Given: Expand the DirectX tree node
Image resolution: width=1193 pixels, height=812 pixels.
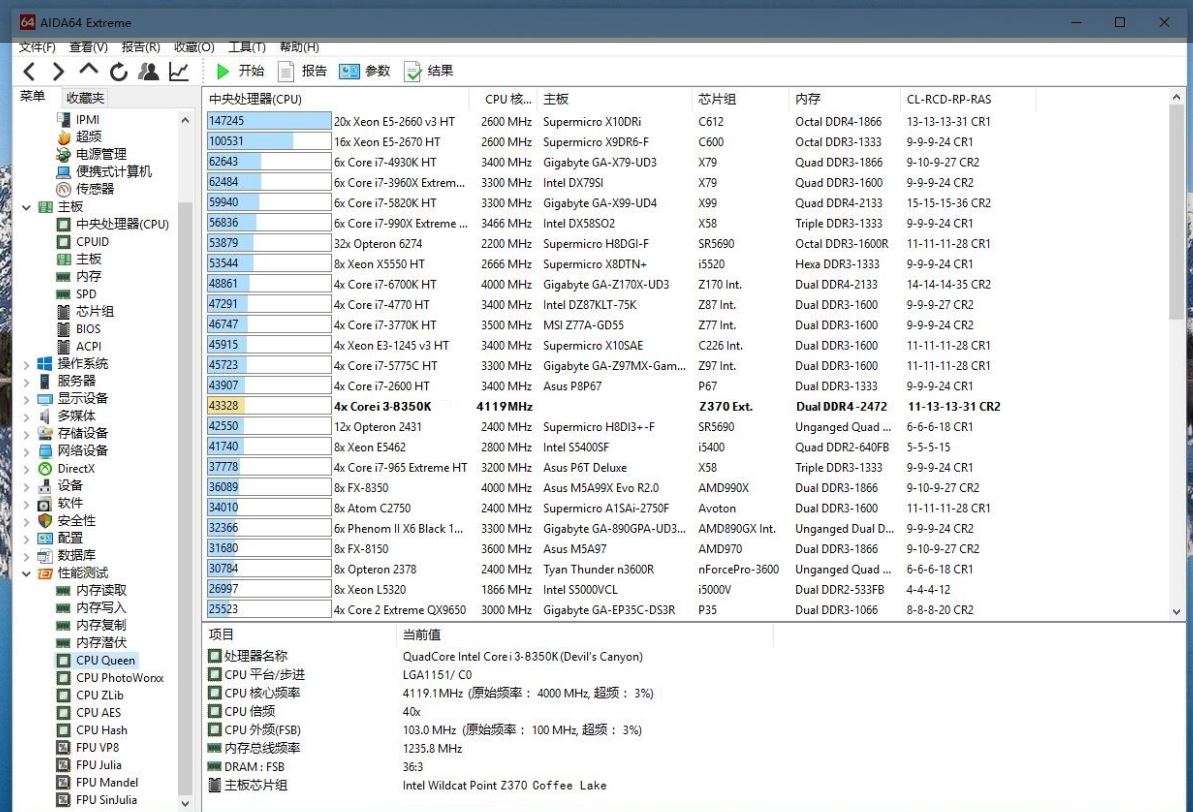Looking at the screenshot, I should (27, 469).
